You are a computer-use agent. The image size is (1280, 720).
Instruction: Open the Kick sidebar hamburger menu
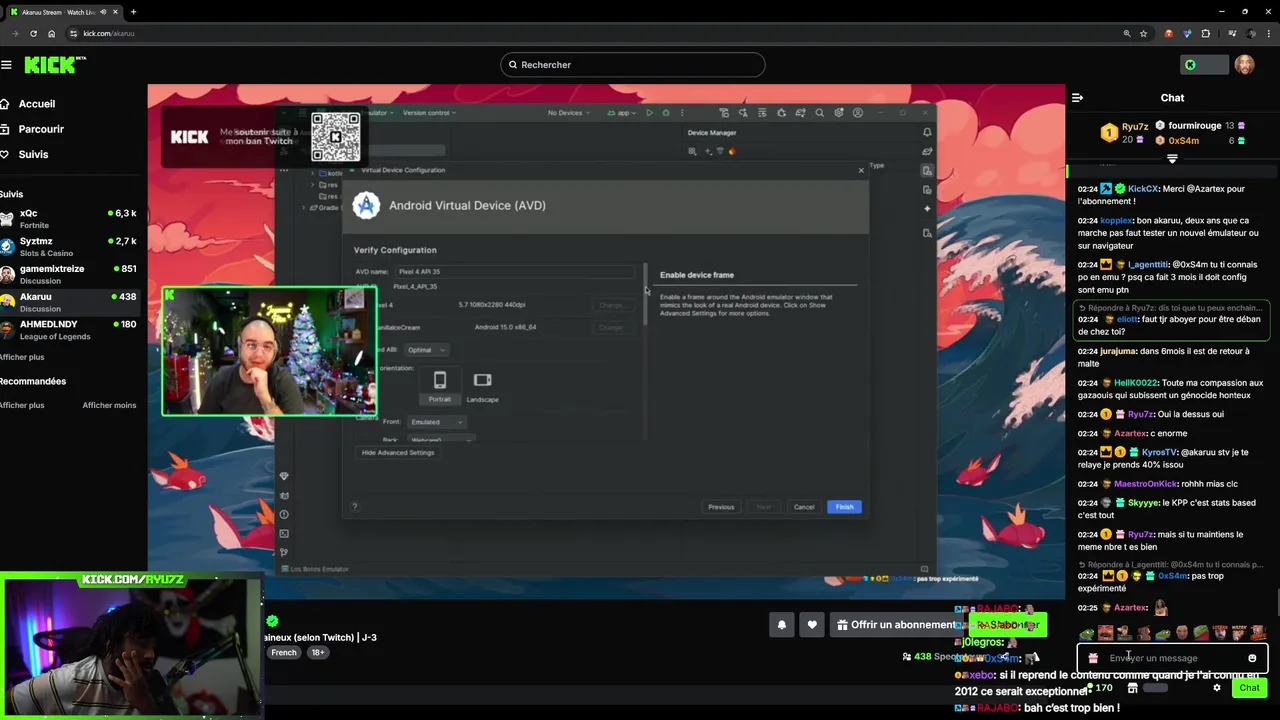point(6,65)
